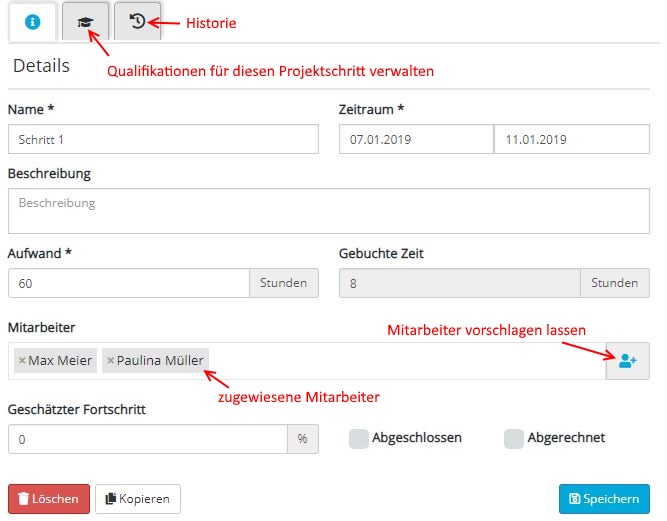Switch to the qualifications graduation cap tab
The height and width of the screenshot is (521, 667).
click(85, 21)
